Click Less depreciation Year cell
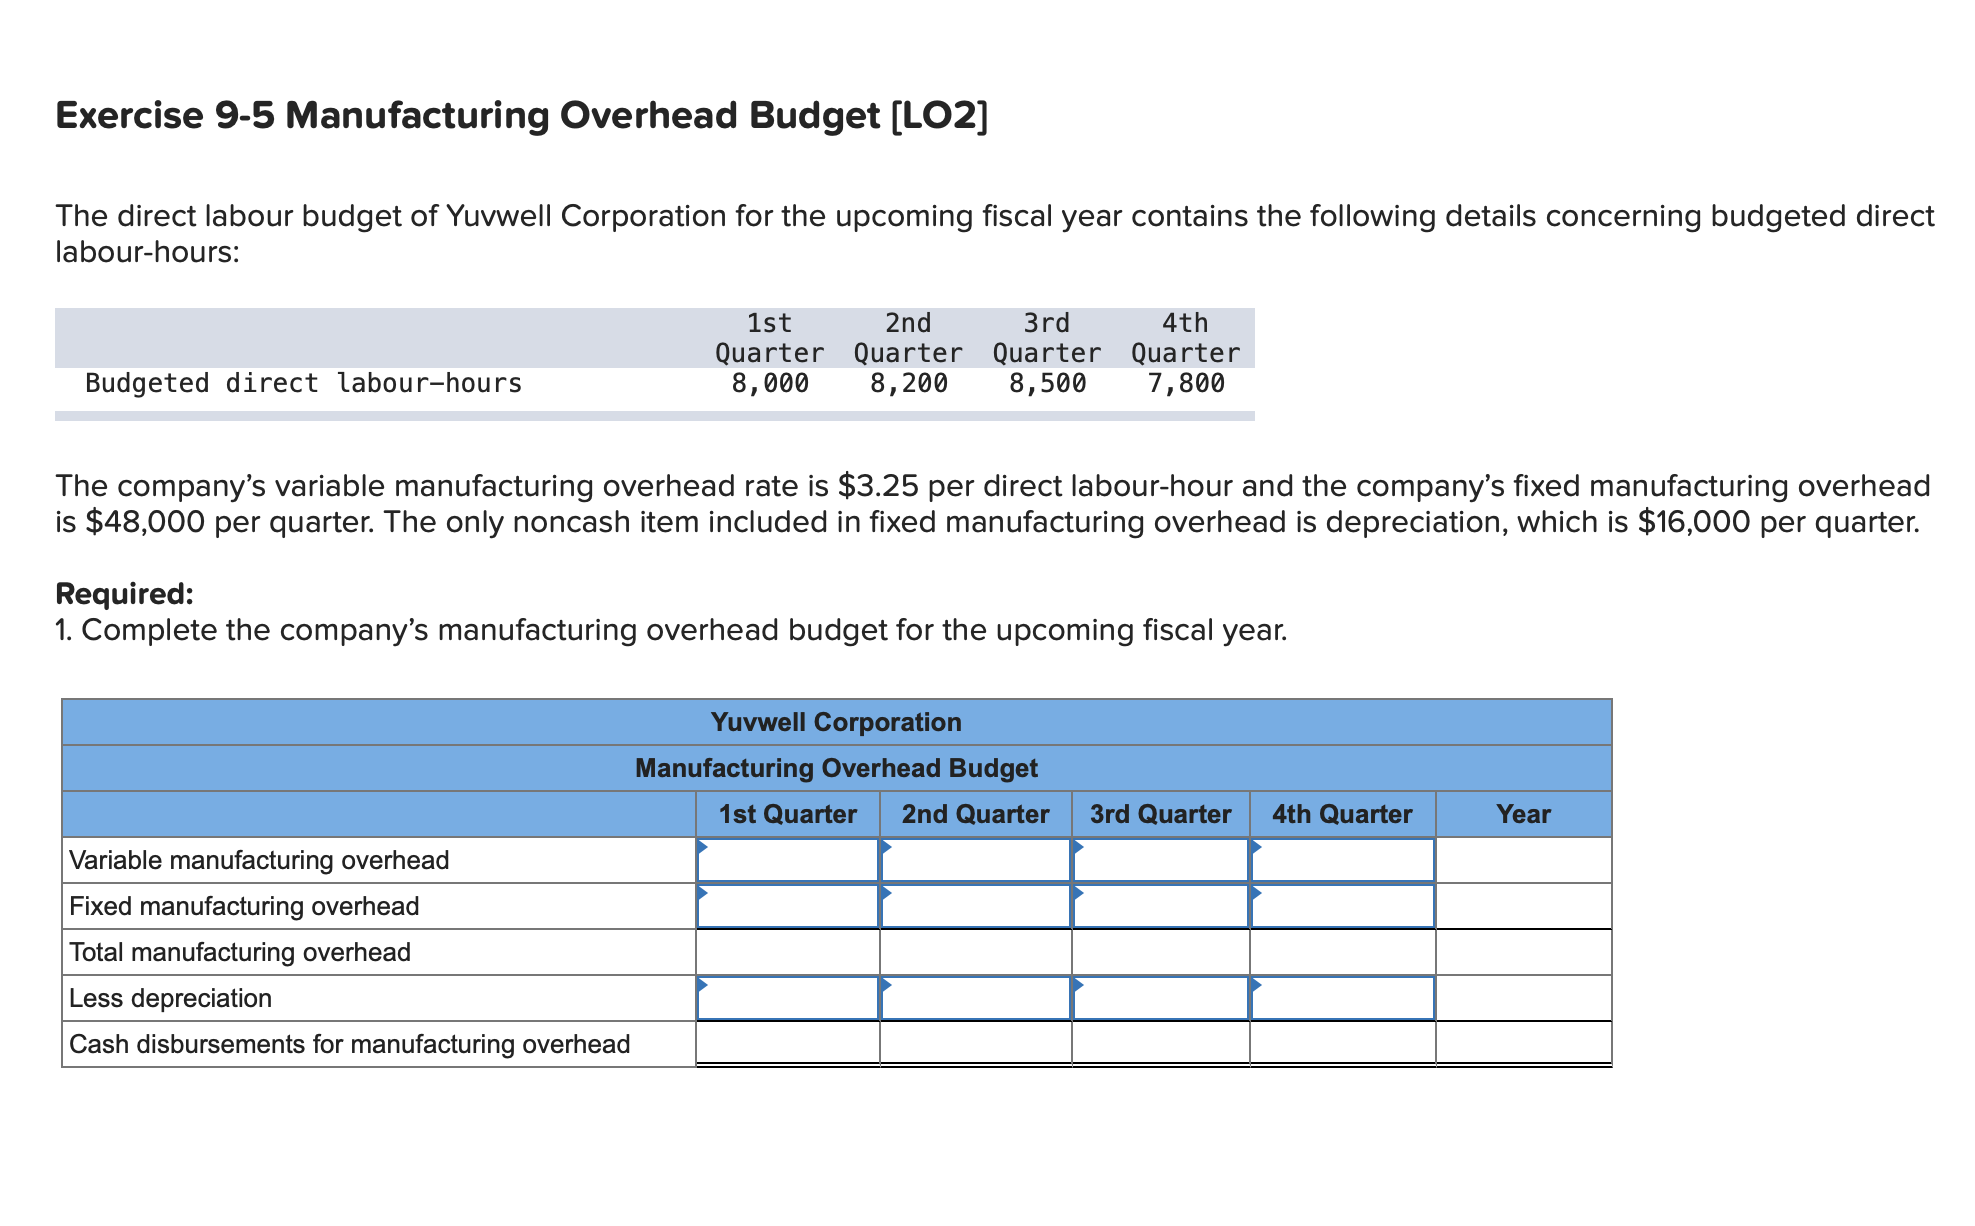1975x1226 pixels. pos(1524,998)
